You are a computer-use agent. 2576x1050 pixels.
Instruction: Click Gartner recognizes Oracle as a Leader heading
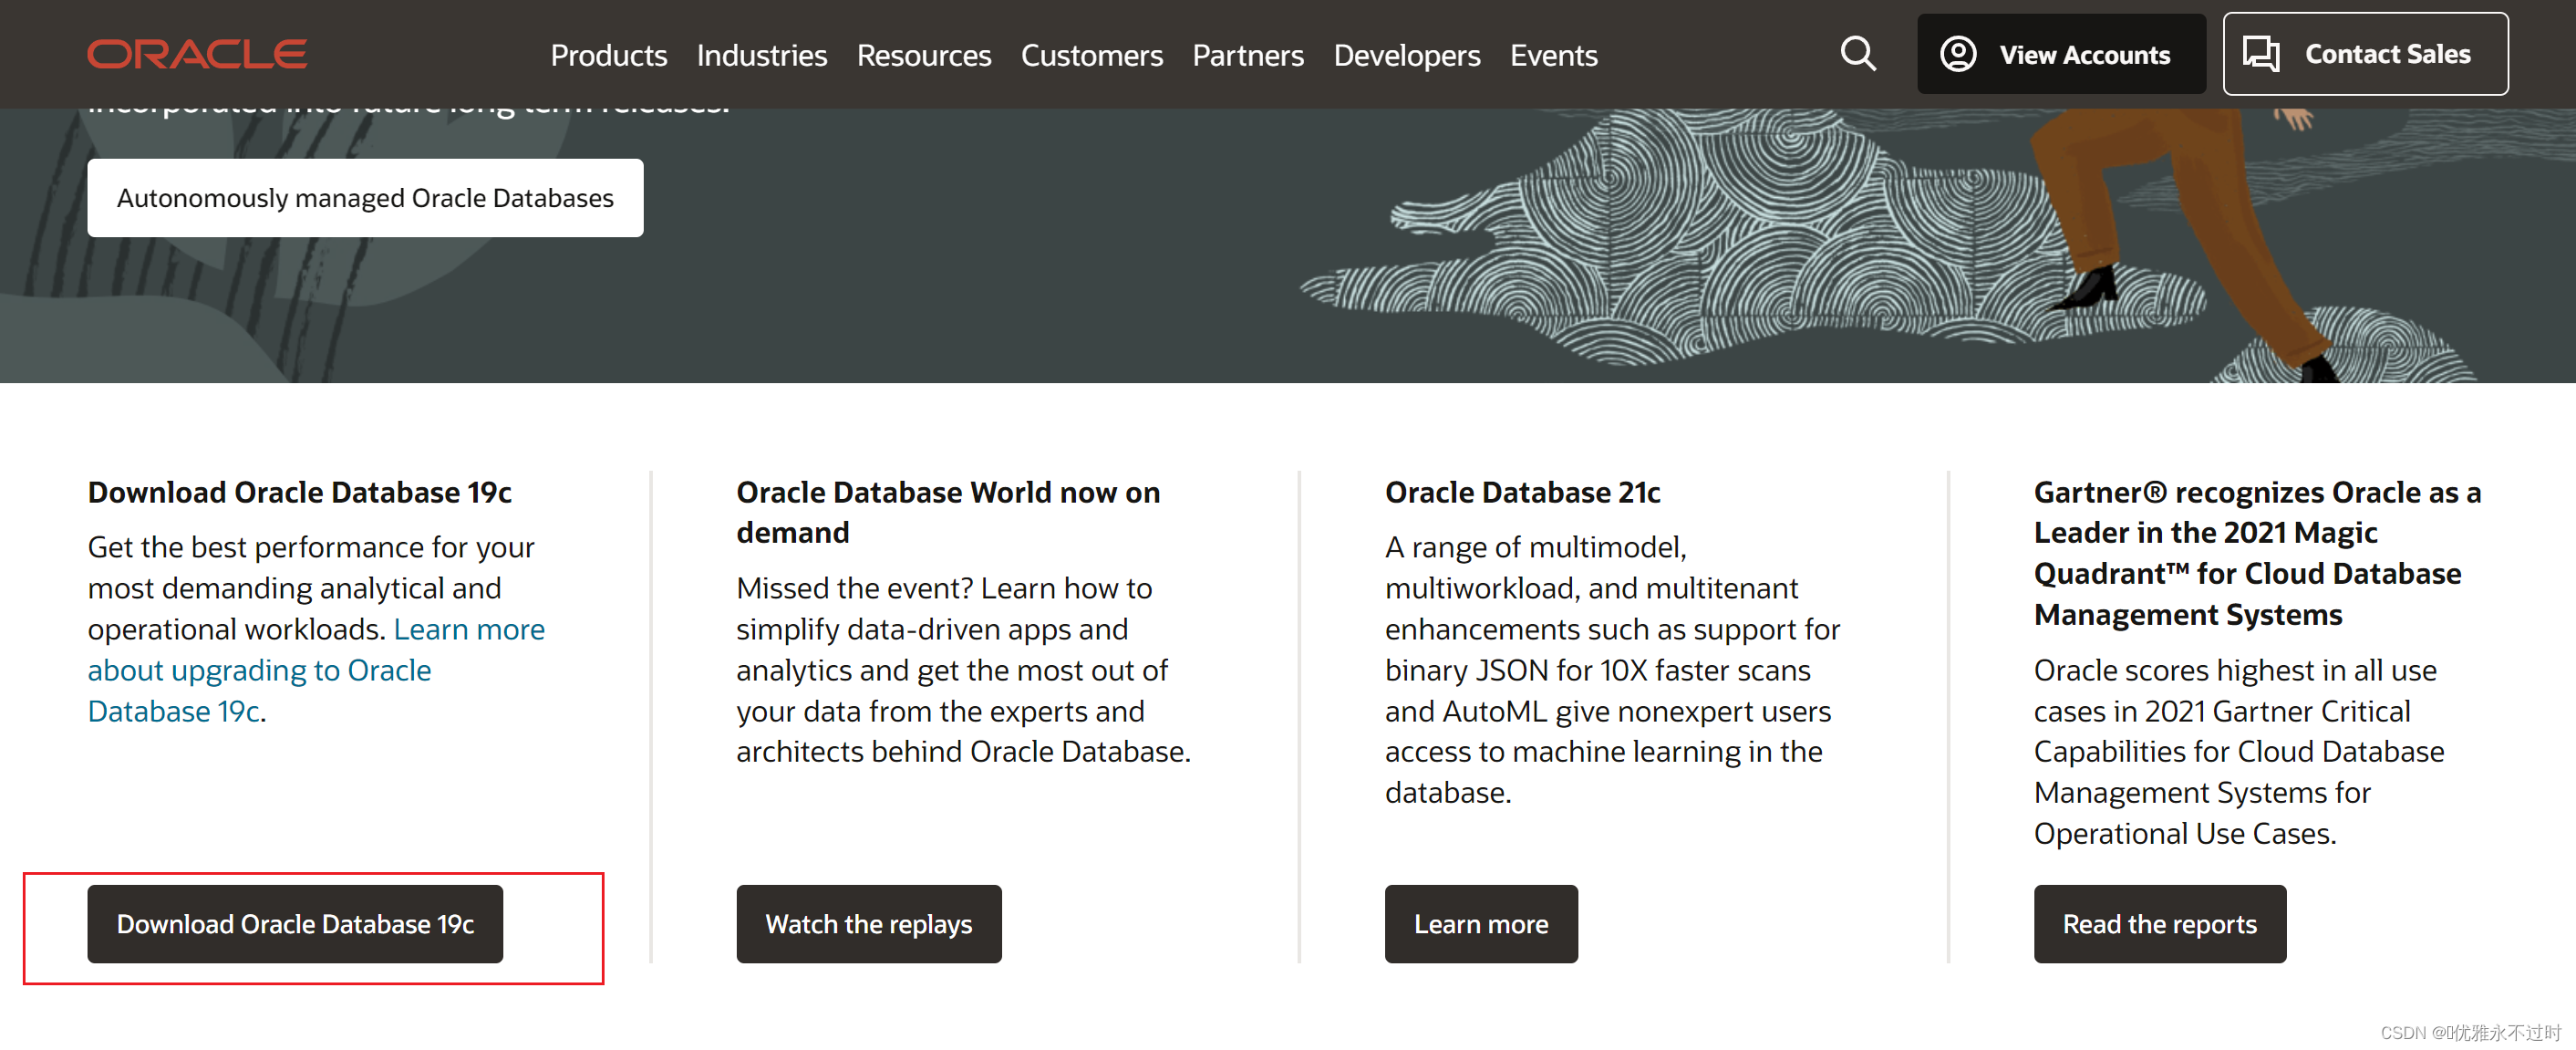2257,553
